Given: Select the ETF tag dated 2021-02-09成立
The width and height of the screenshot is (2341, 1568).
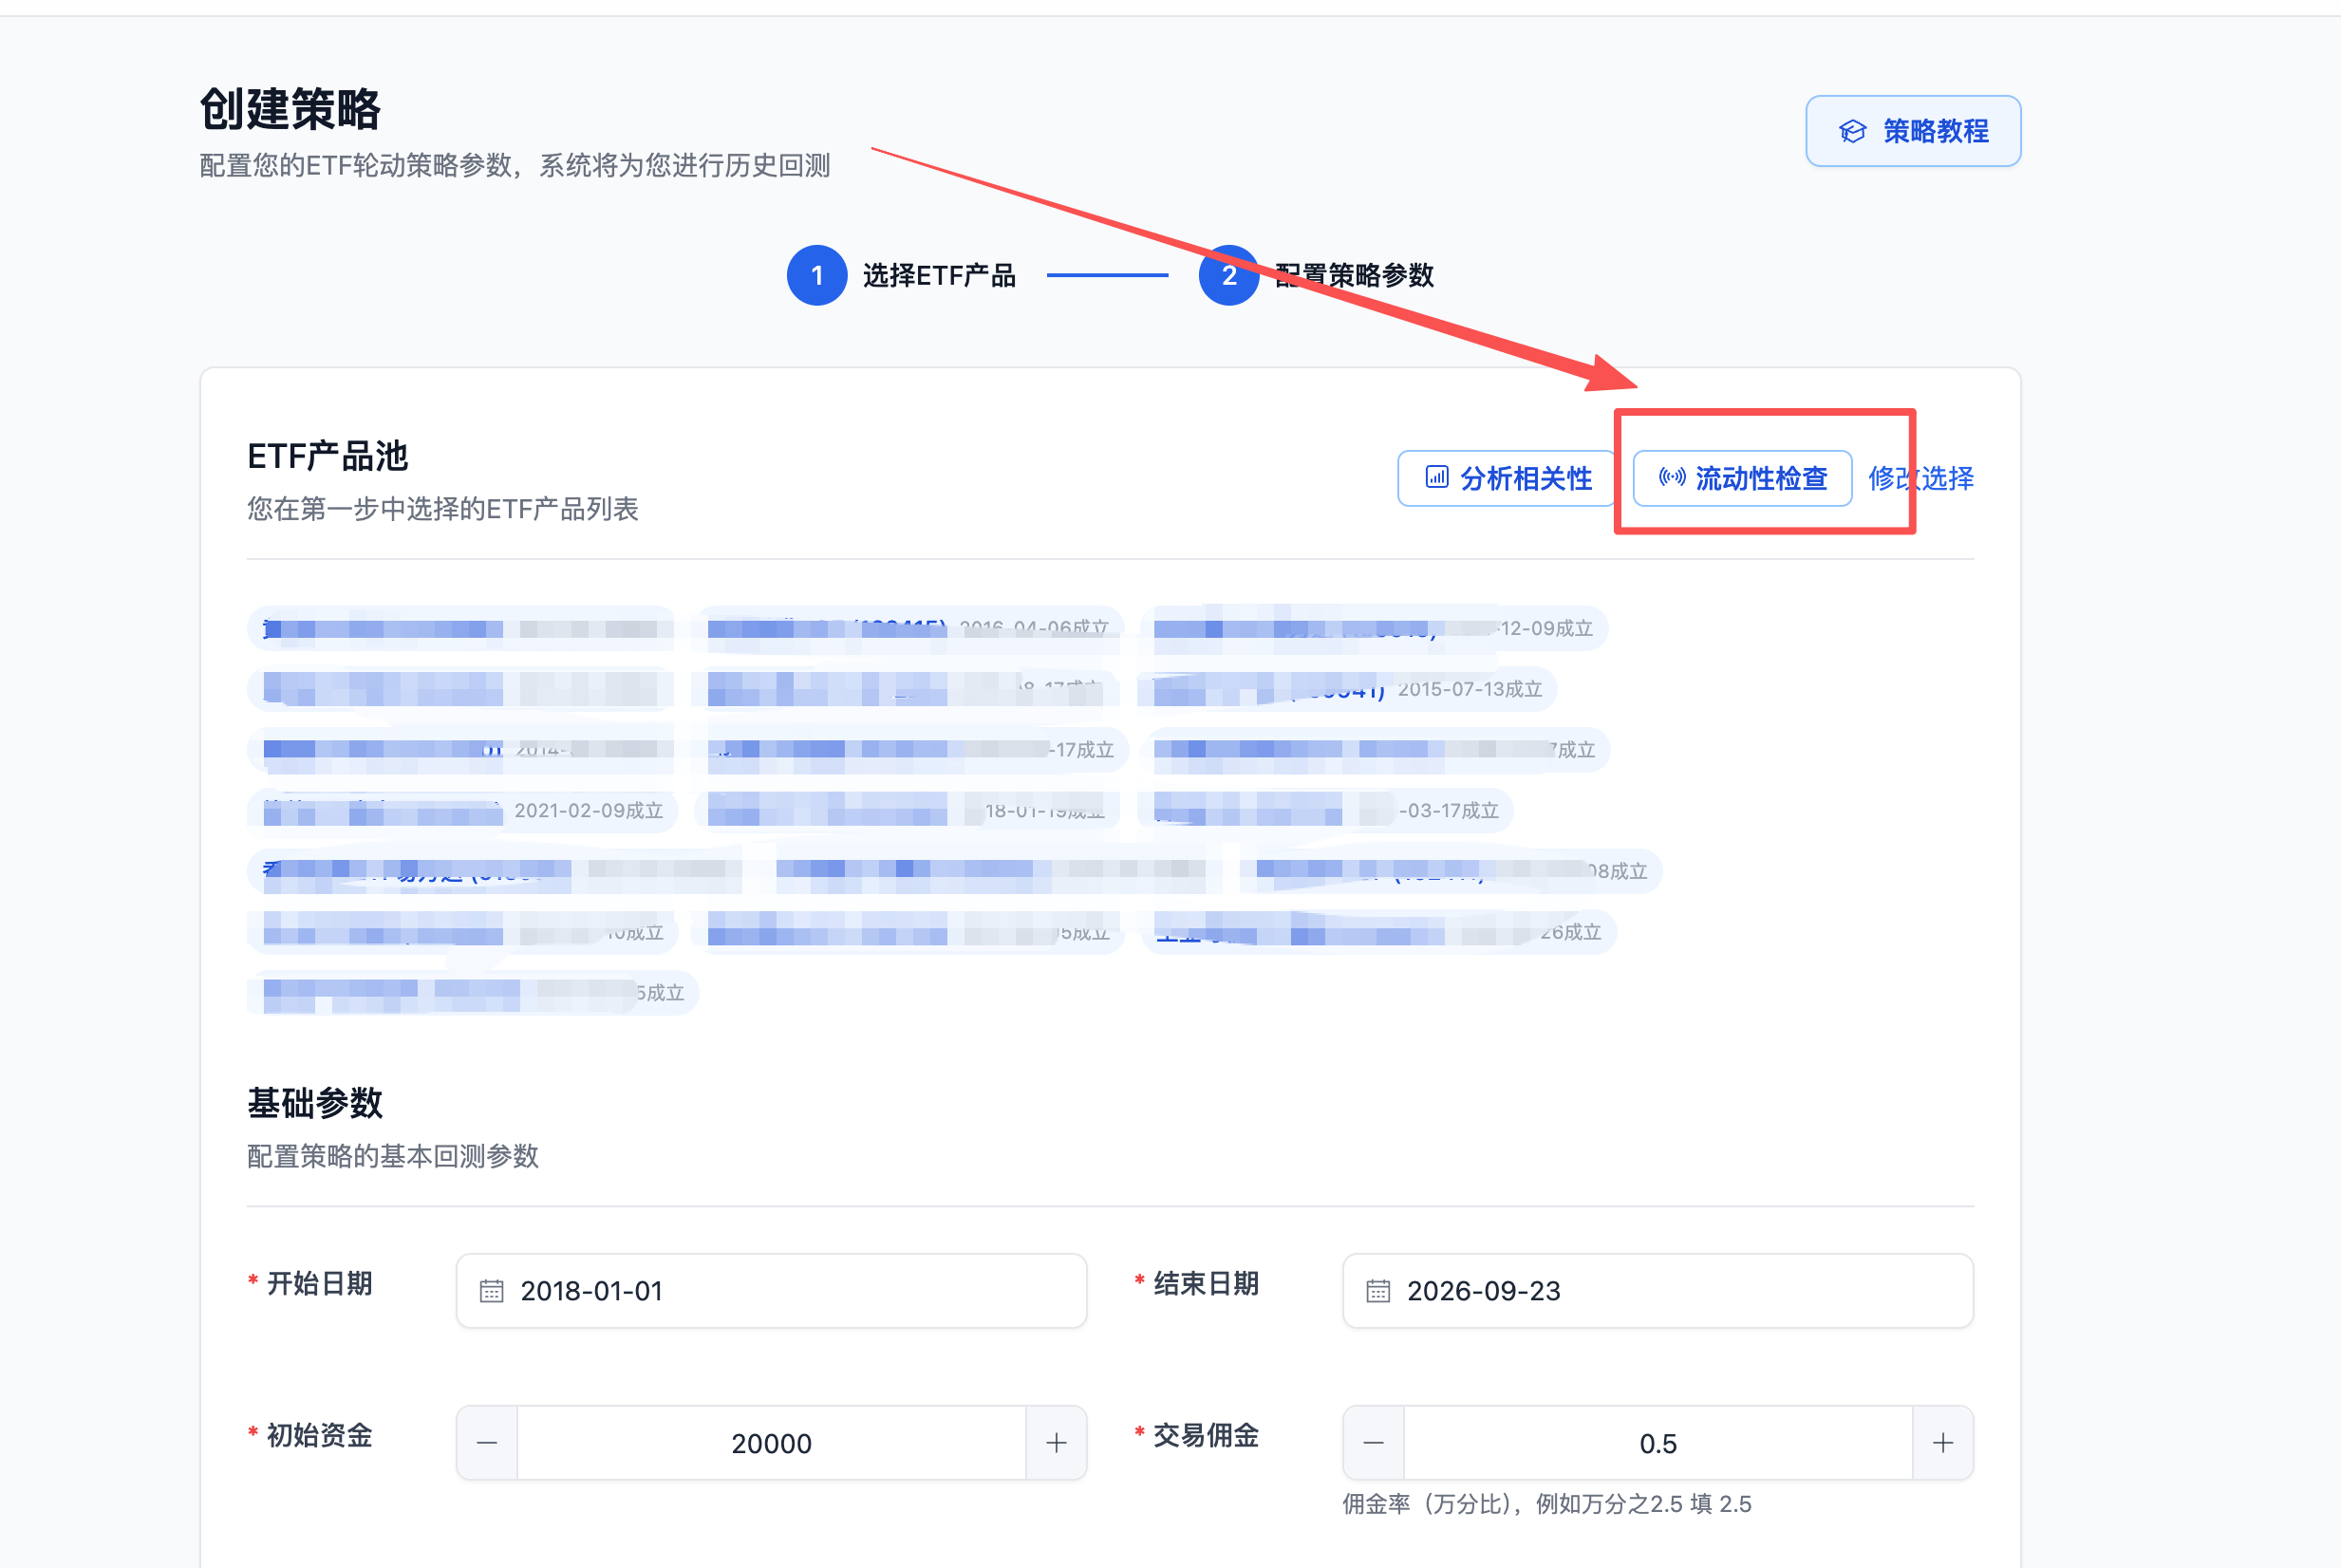Looking at the screenshot, I should [x=463, y=810].
